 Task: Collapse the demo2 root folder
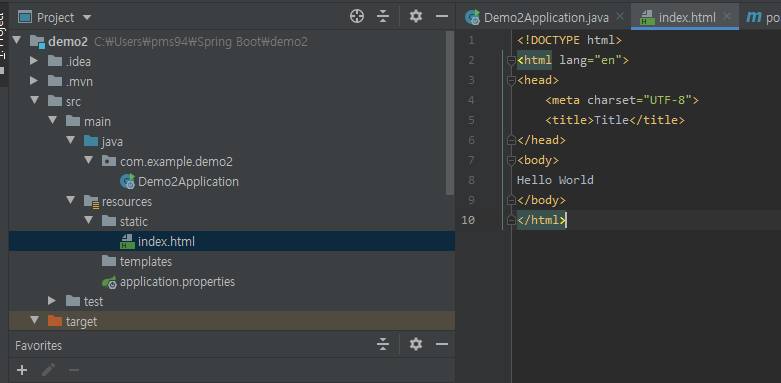coord(17,40)
